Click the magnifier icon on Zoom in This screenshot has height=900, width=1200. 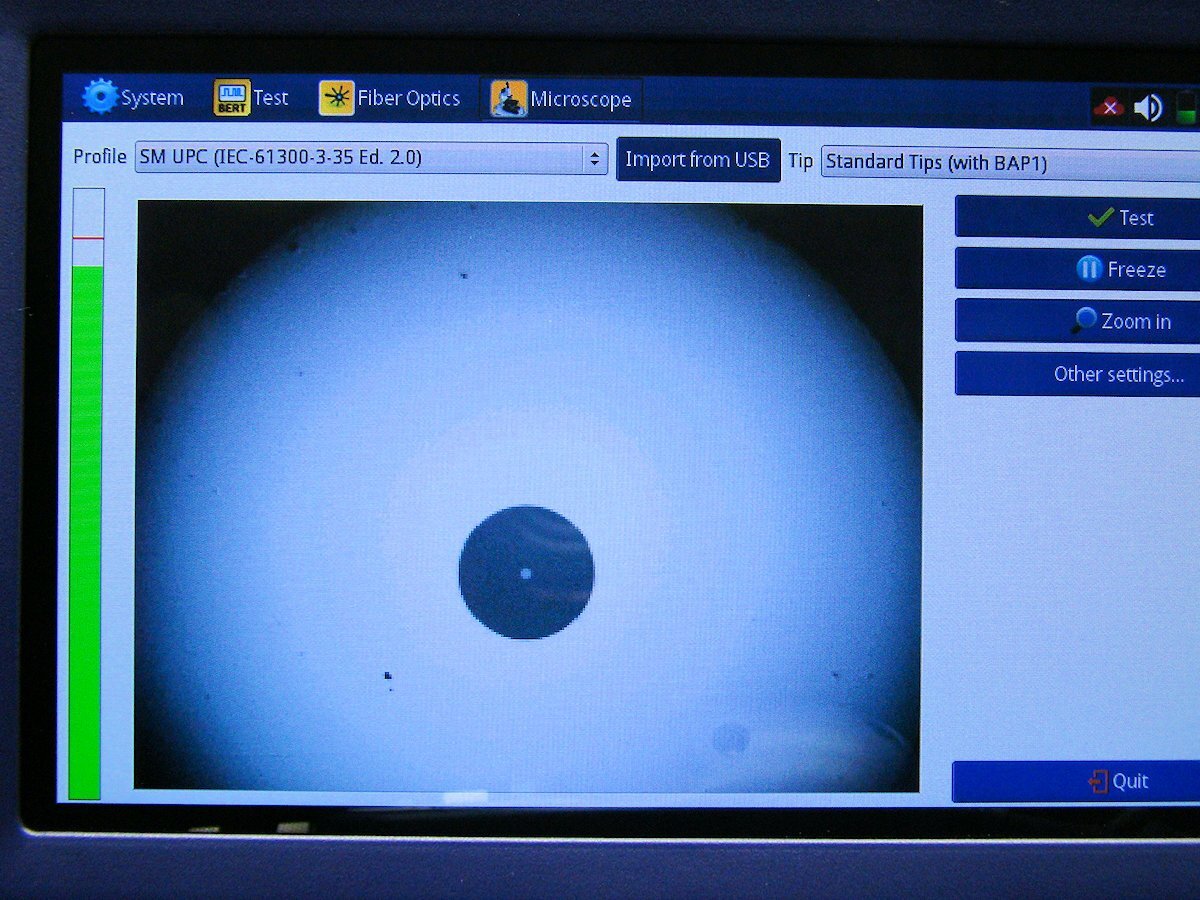coord(1084,321)
